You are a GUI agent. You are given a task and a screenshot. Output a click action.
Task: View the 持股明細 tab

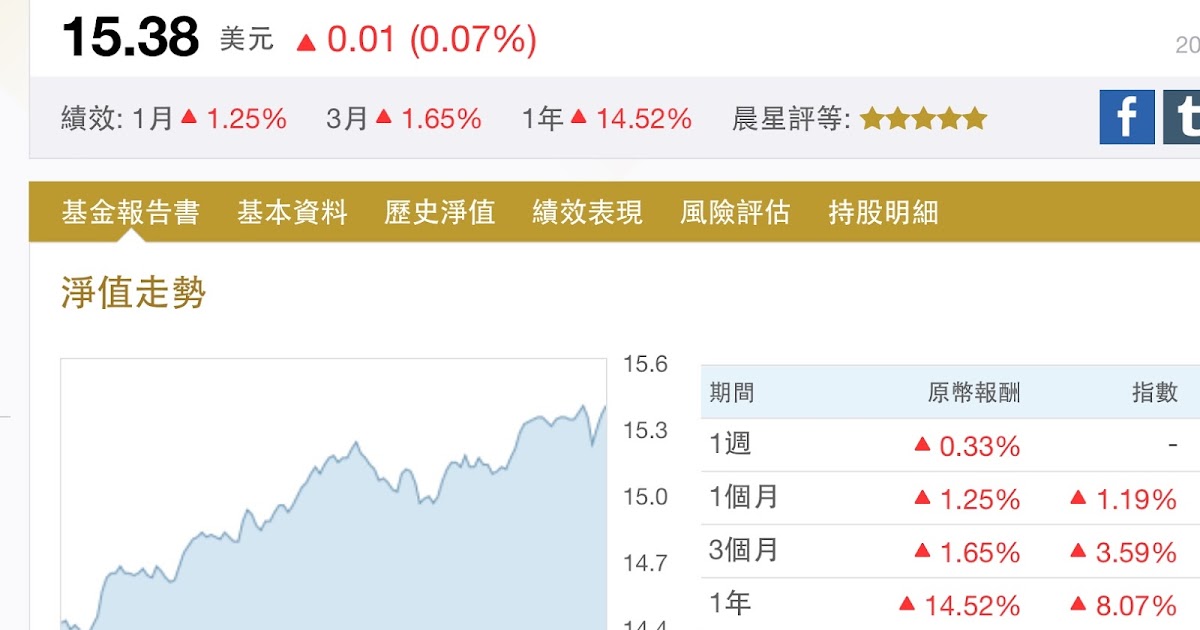[881, 212]
